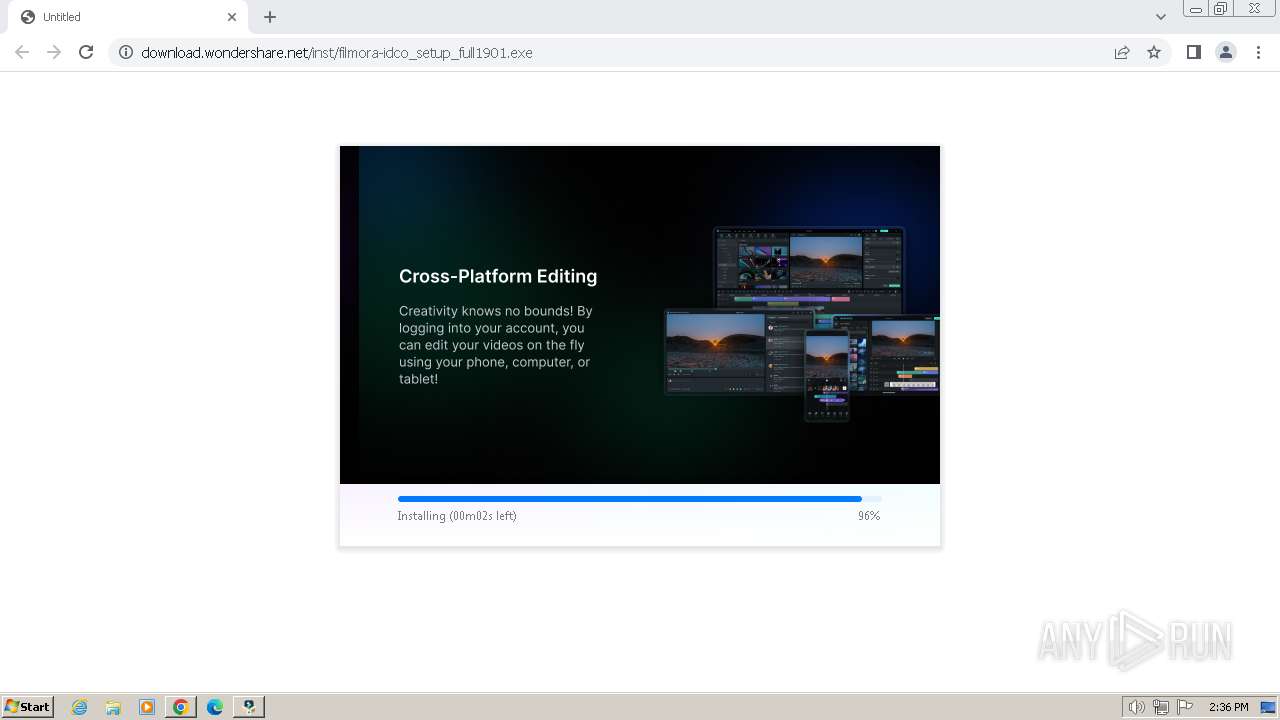
Task: Expand the tab search chevron
Action: (x=1161, y=17)
